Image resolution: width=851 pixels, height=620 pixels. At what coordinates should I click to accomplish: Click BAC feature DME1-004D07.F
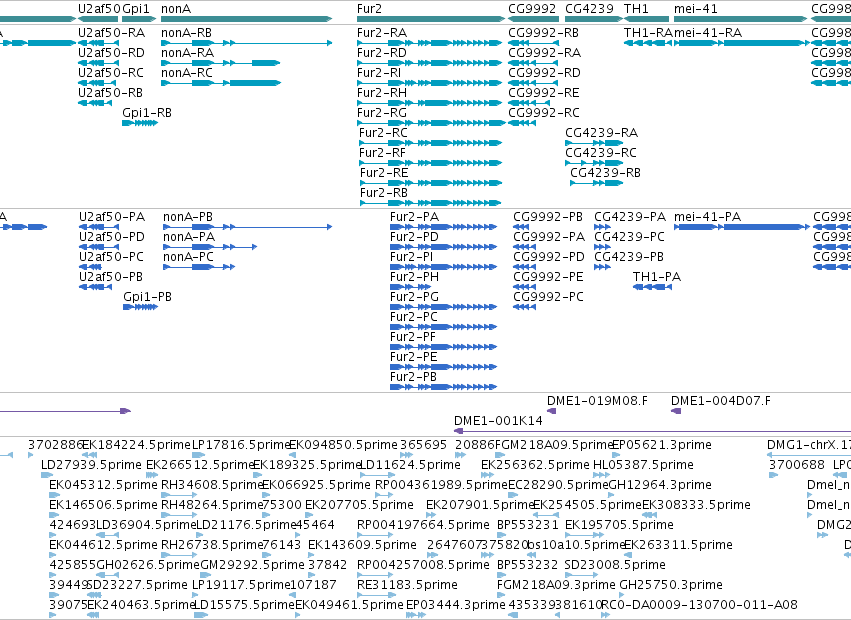pos(676,411)
